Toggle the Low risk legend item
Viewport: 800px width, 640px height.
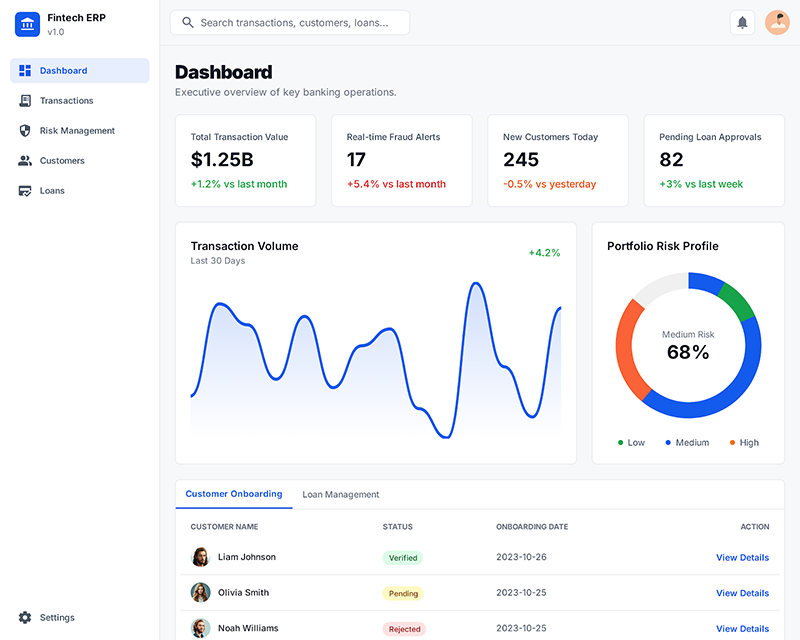coord(630,442)
